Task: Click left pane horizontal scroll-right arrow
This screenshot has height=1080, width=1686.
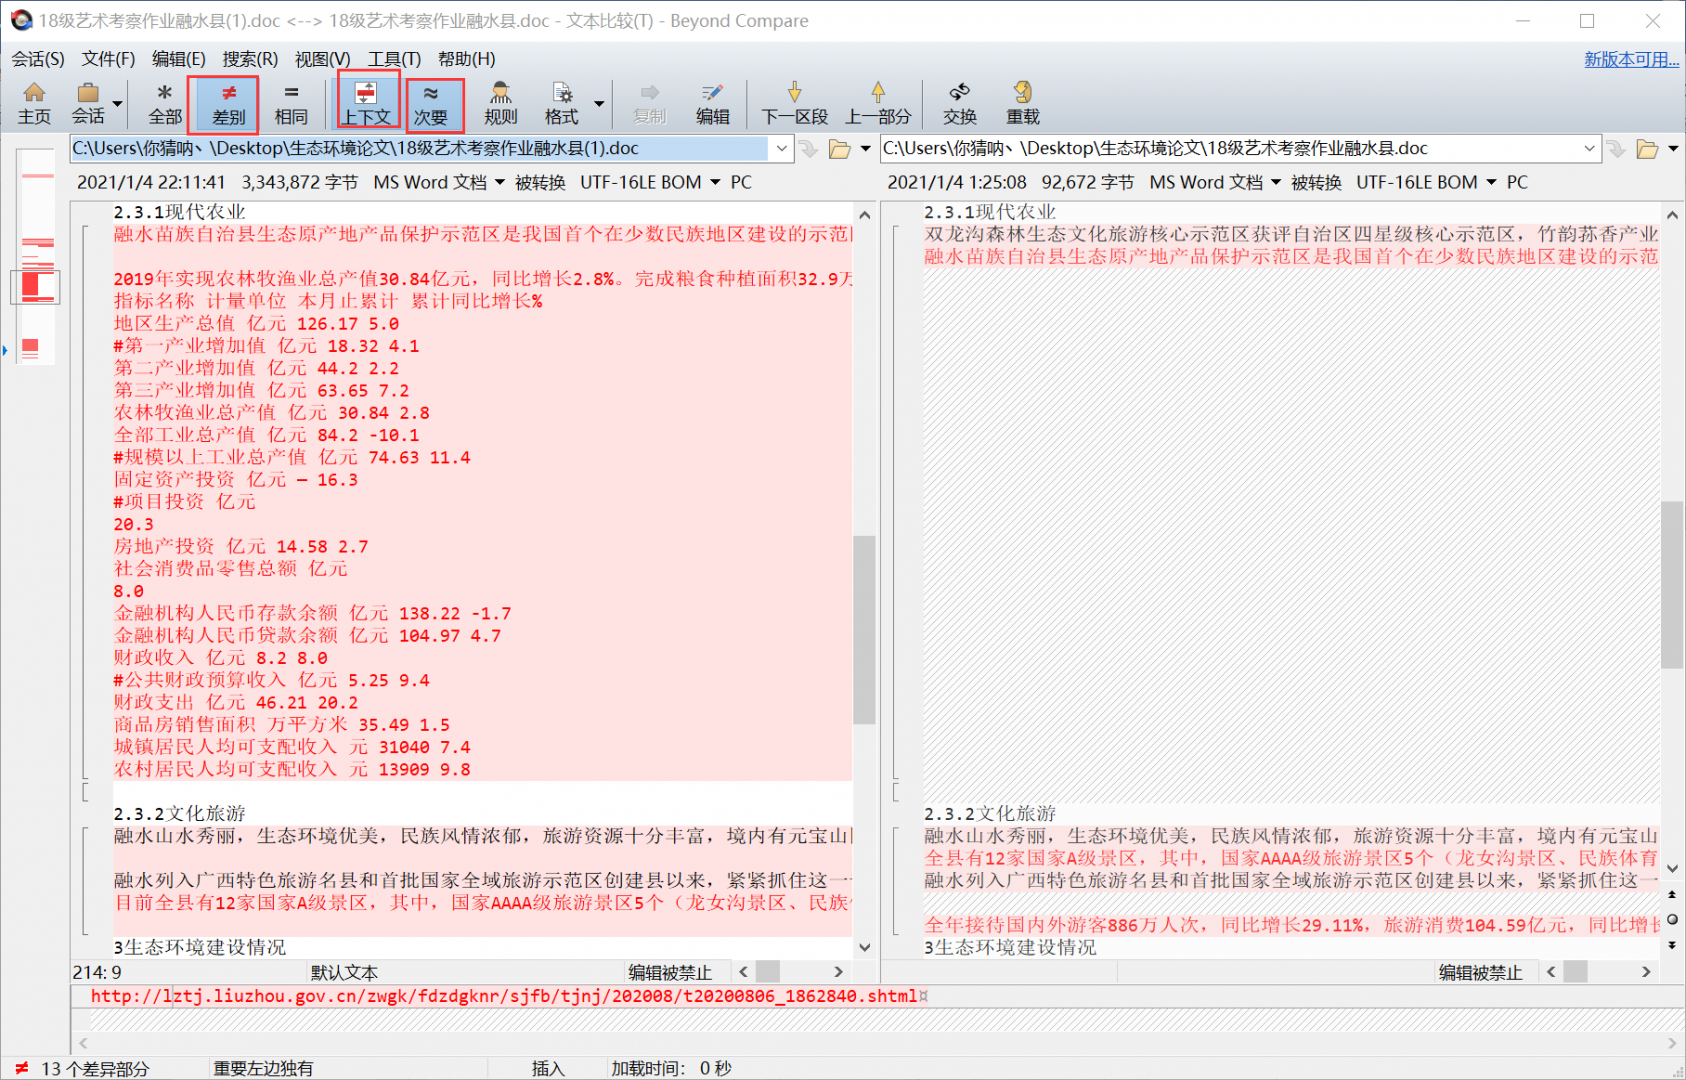Action: click(838, 972)
